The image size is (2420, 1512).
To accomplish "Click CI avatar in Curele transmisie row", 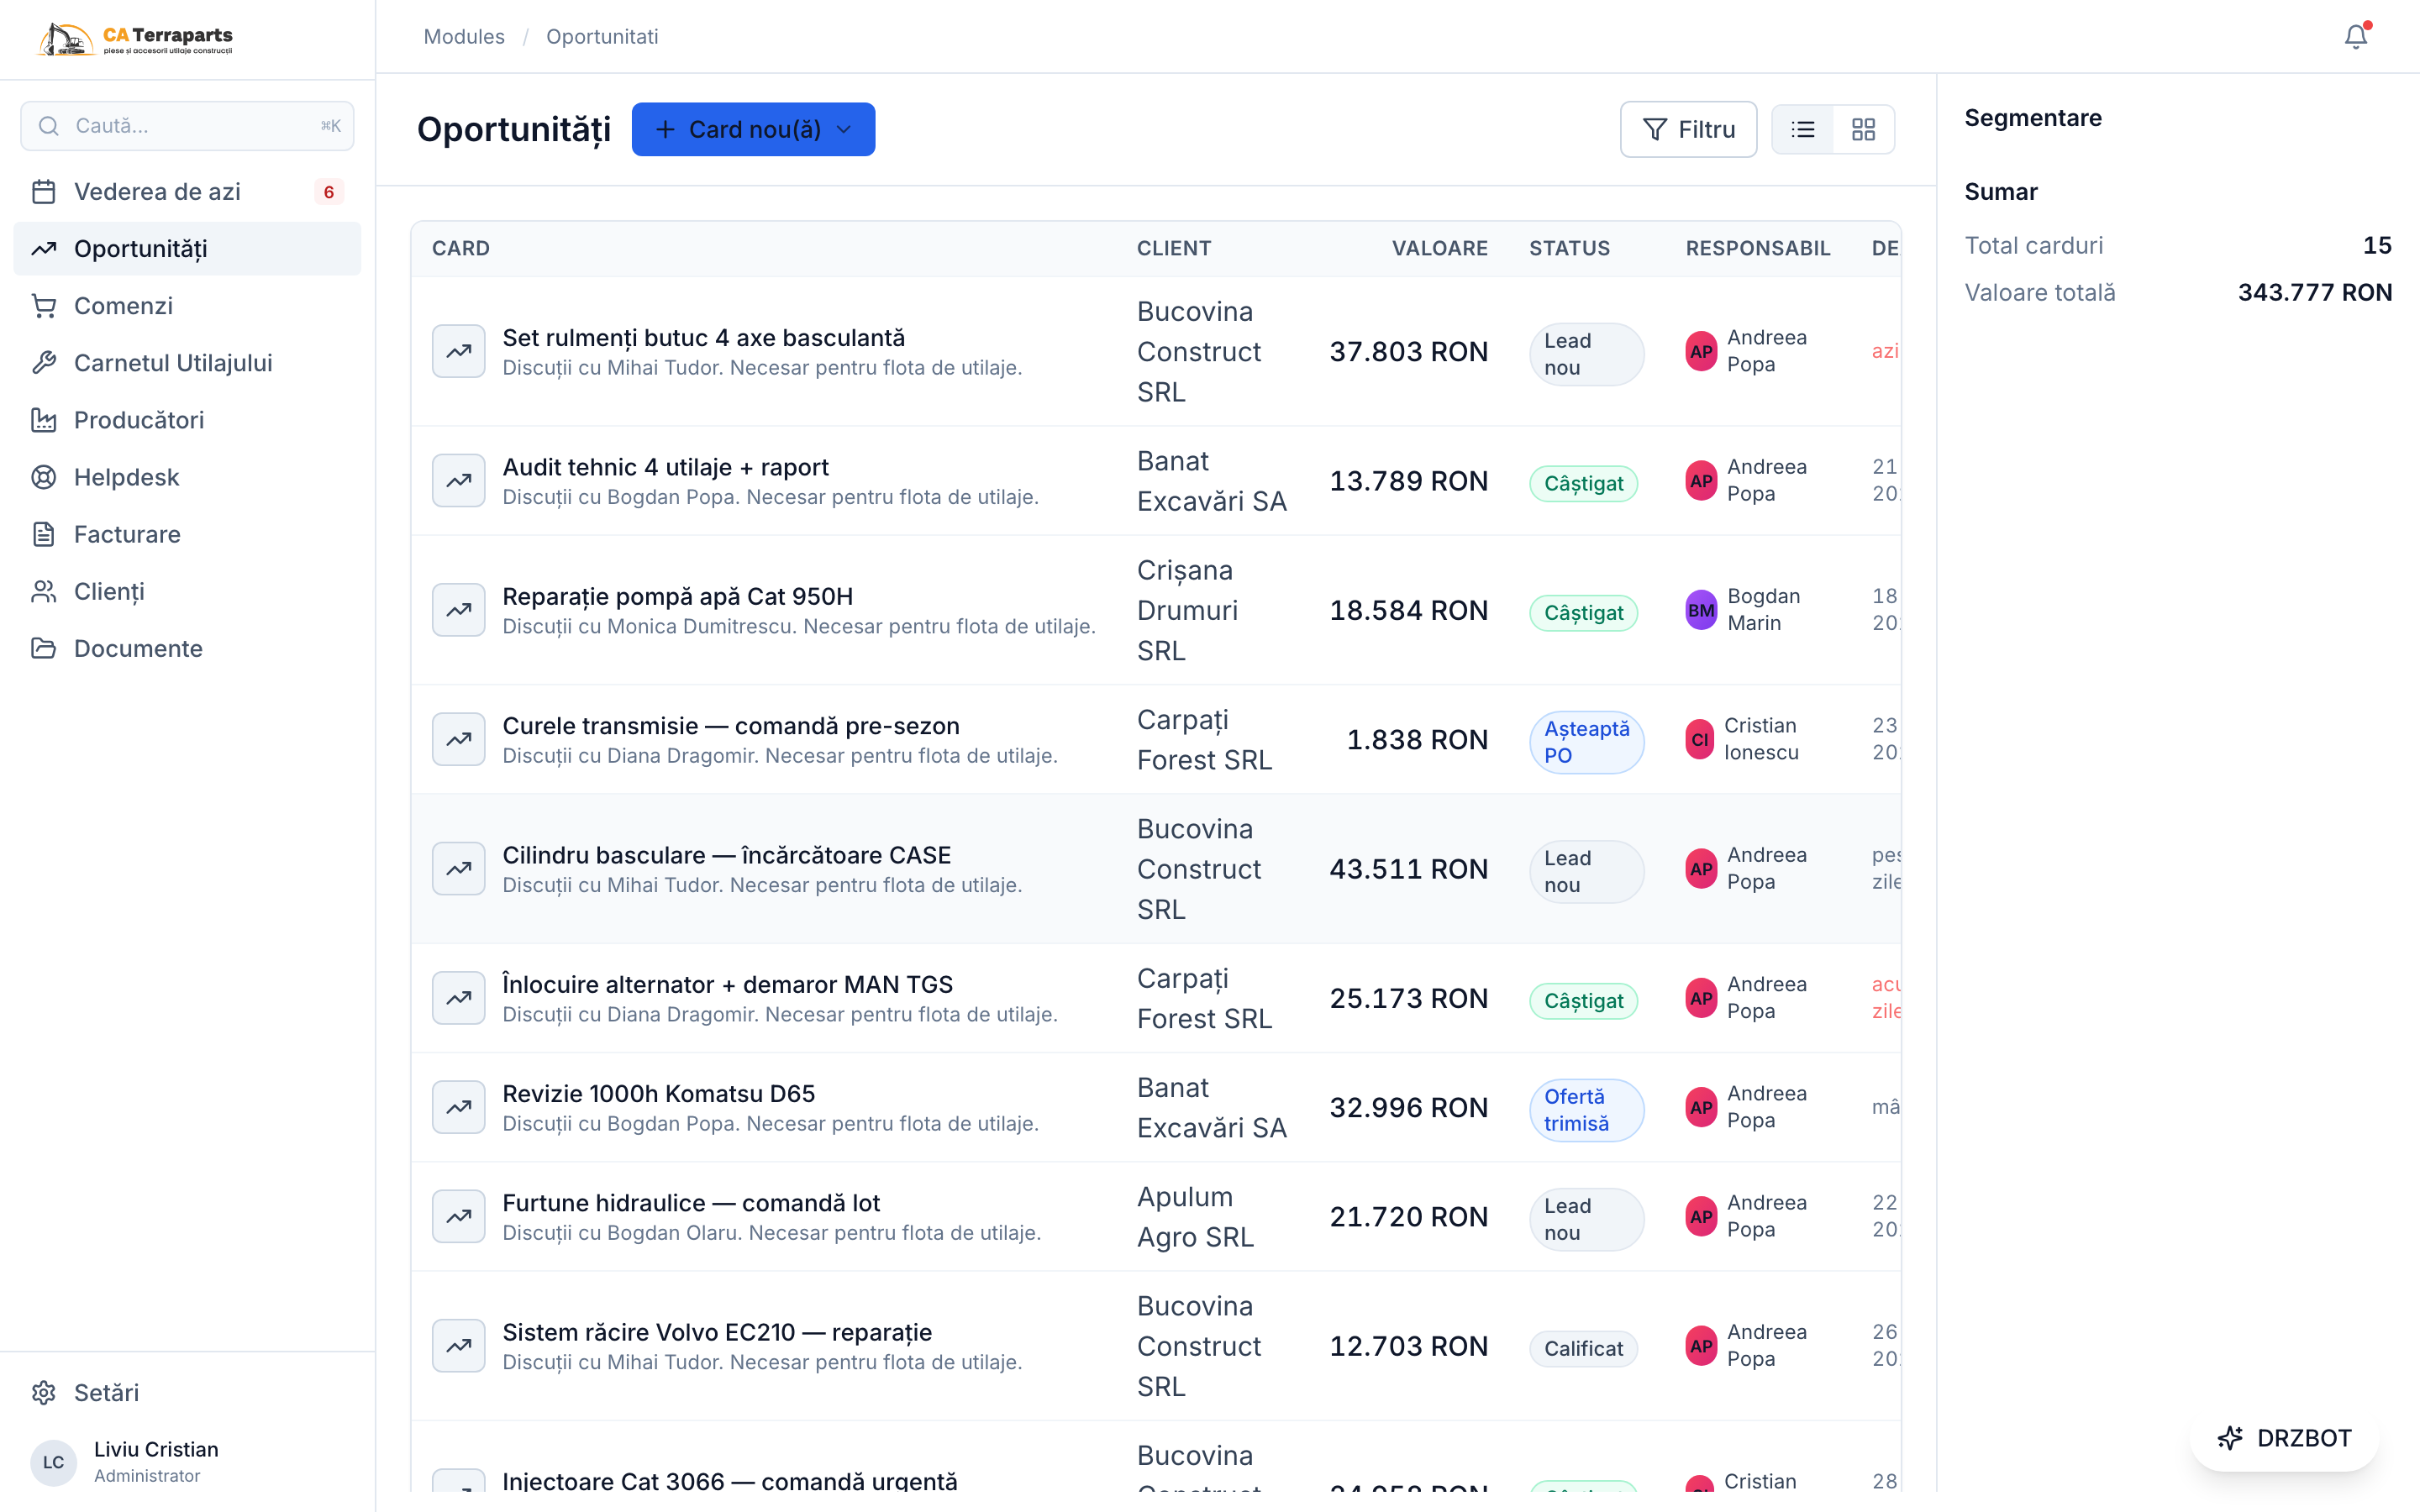I will [x=1699, y=739].
